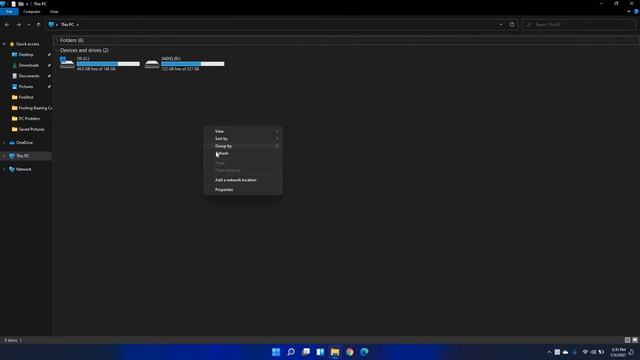Screen dimensions: 640x360
Task: Select the OS (C:) drive icon
Action: pos(67,63)
